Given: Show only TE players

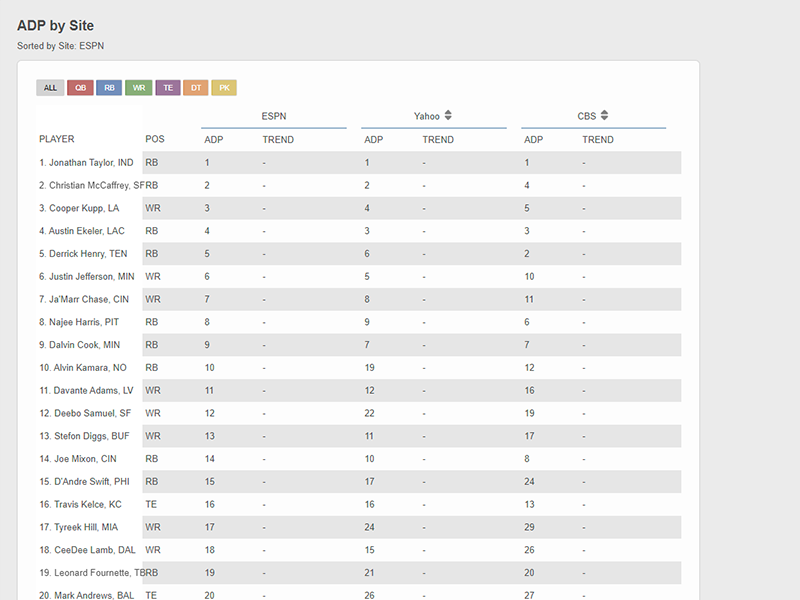Looking at the screenshot, I should coord(168,88).
